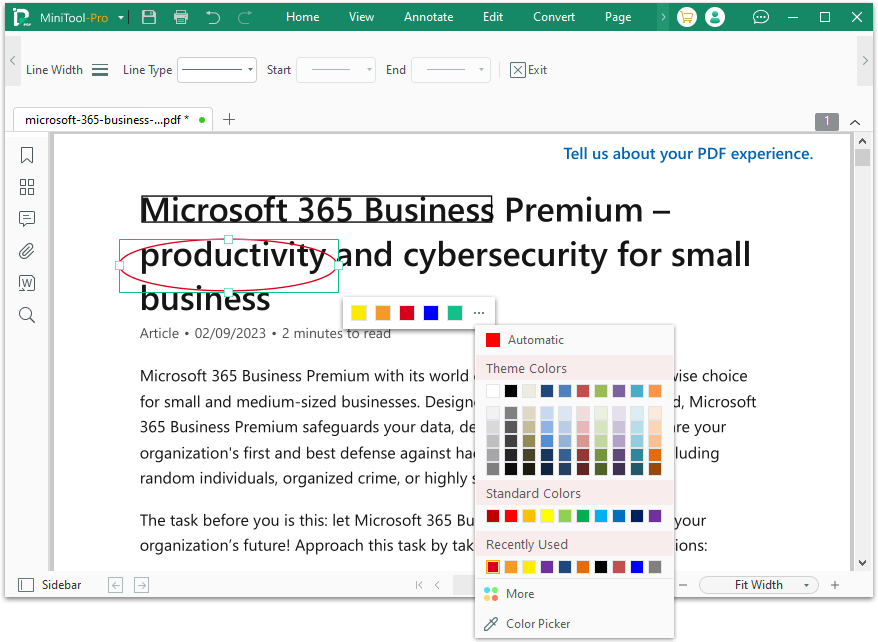
Task: Open more colors ellipsis in quick bar
Action: (479, 313)
